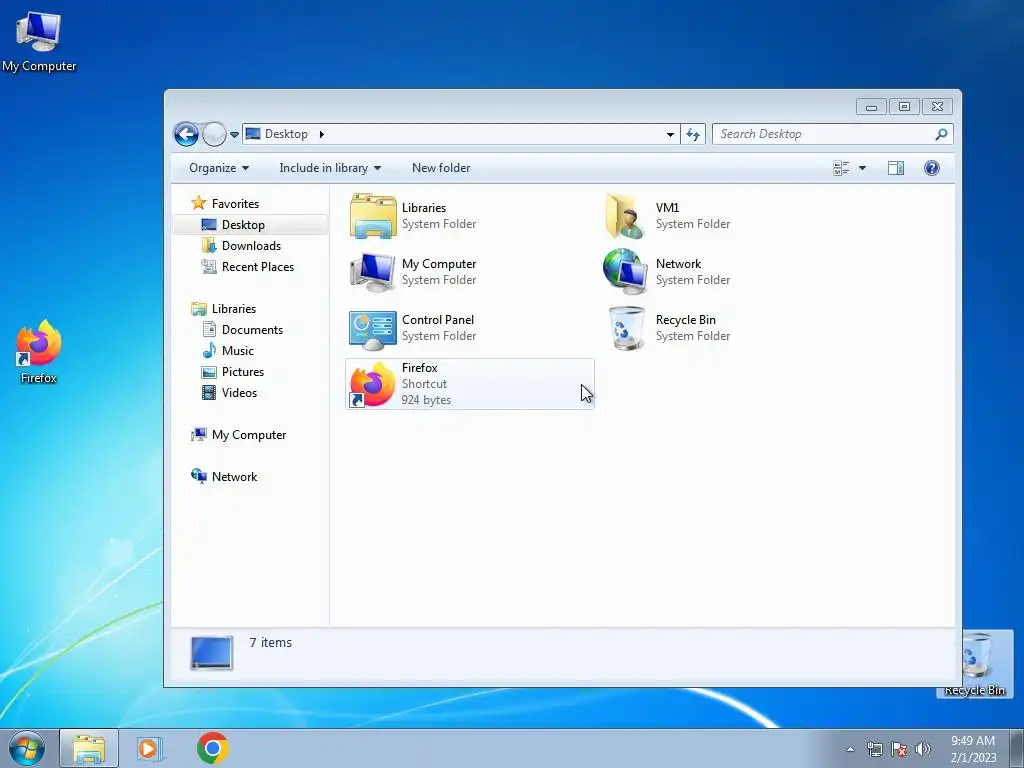Open Explorer Help question mark

coord(932,168)
